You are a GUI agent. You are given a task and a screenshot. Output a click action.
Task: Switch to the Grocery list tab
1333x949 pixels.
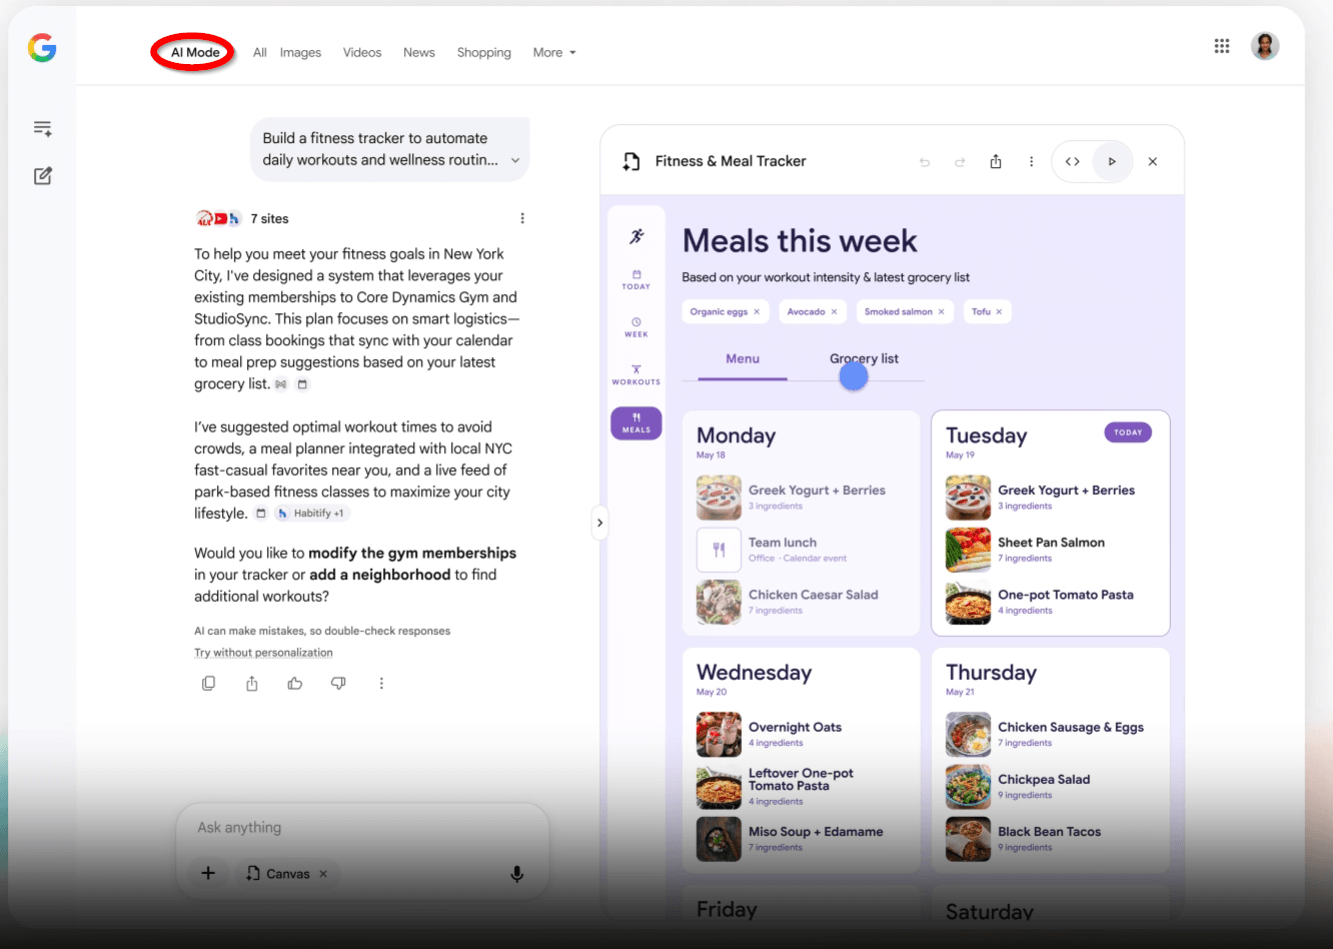pyautogui.click(x=864, y=359)
